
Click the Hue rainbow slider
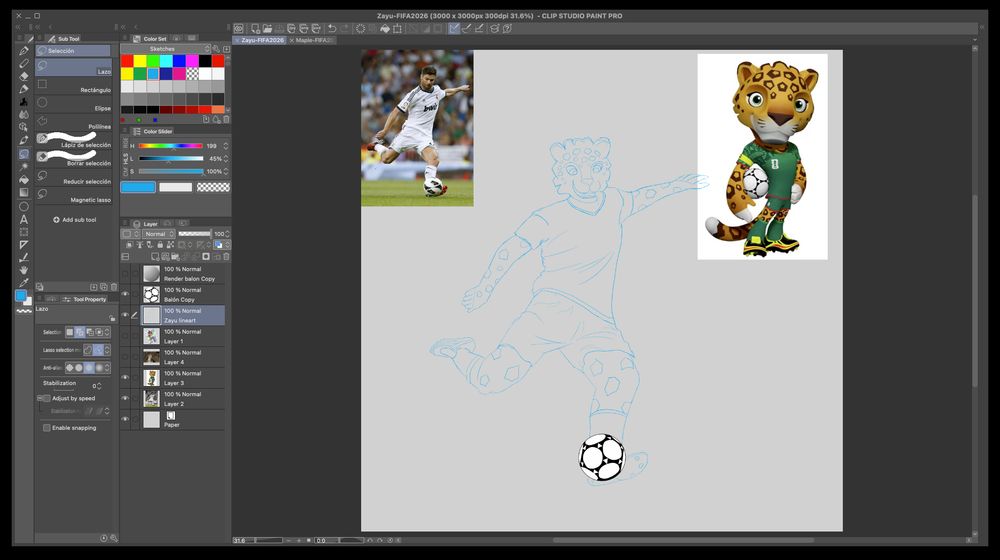point(170,146)
